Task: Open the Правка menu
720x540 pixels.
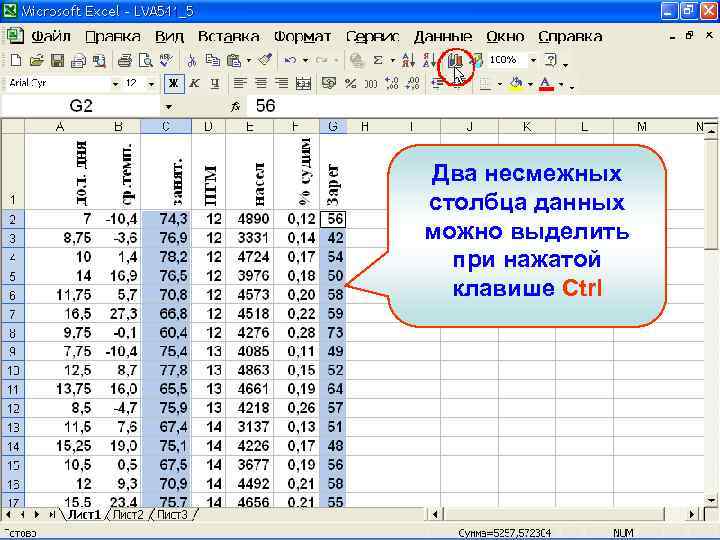Action: pos(112,36)
